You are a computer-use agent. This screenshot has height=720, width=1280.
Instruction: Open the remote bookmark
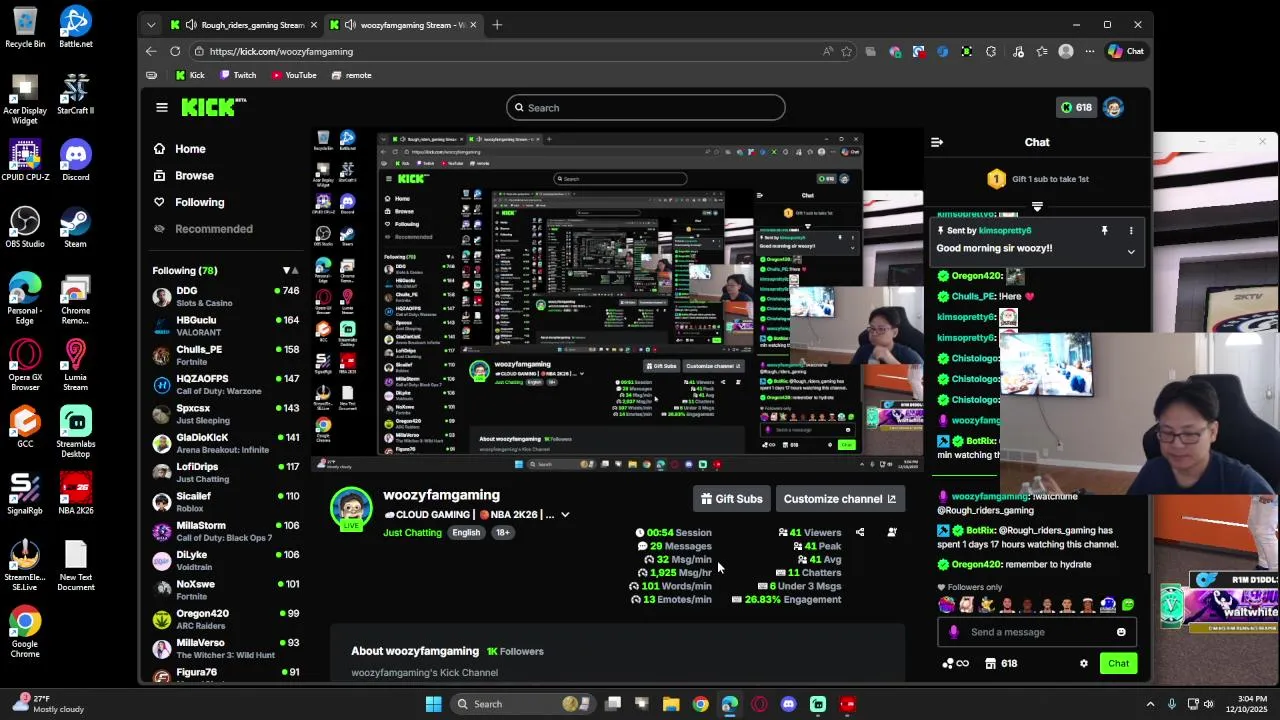pyautogui.click(x=351, y=75)
